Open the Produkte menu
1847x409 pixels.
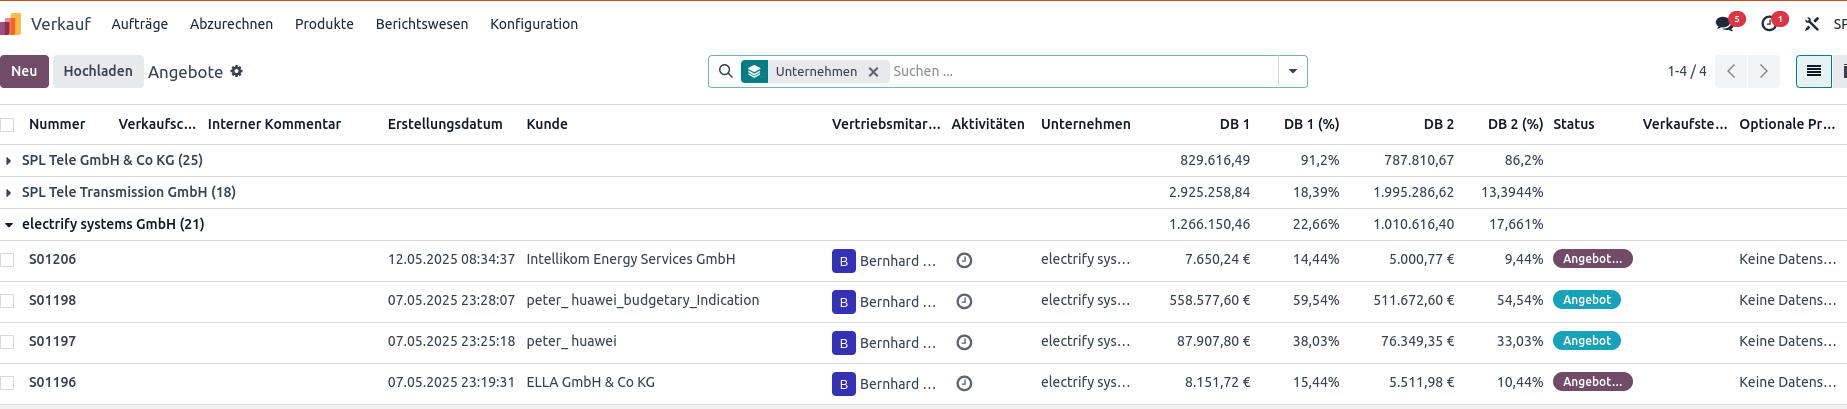pyautogui.click(x=324, y=24)
